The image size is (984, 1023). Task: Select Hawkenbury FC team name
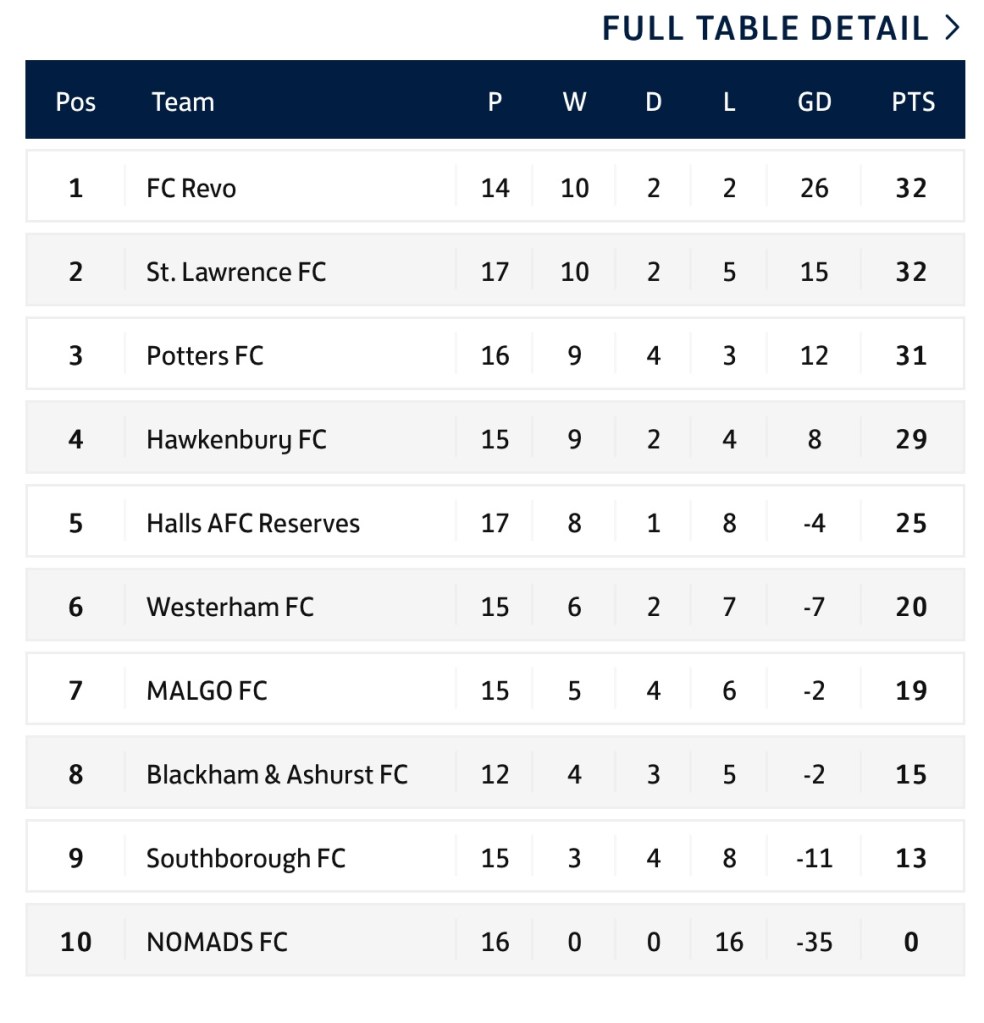236,440
